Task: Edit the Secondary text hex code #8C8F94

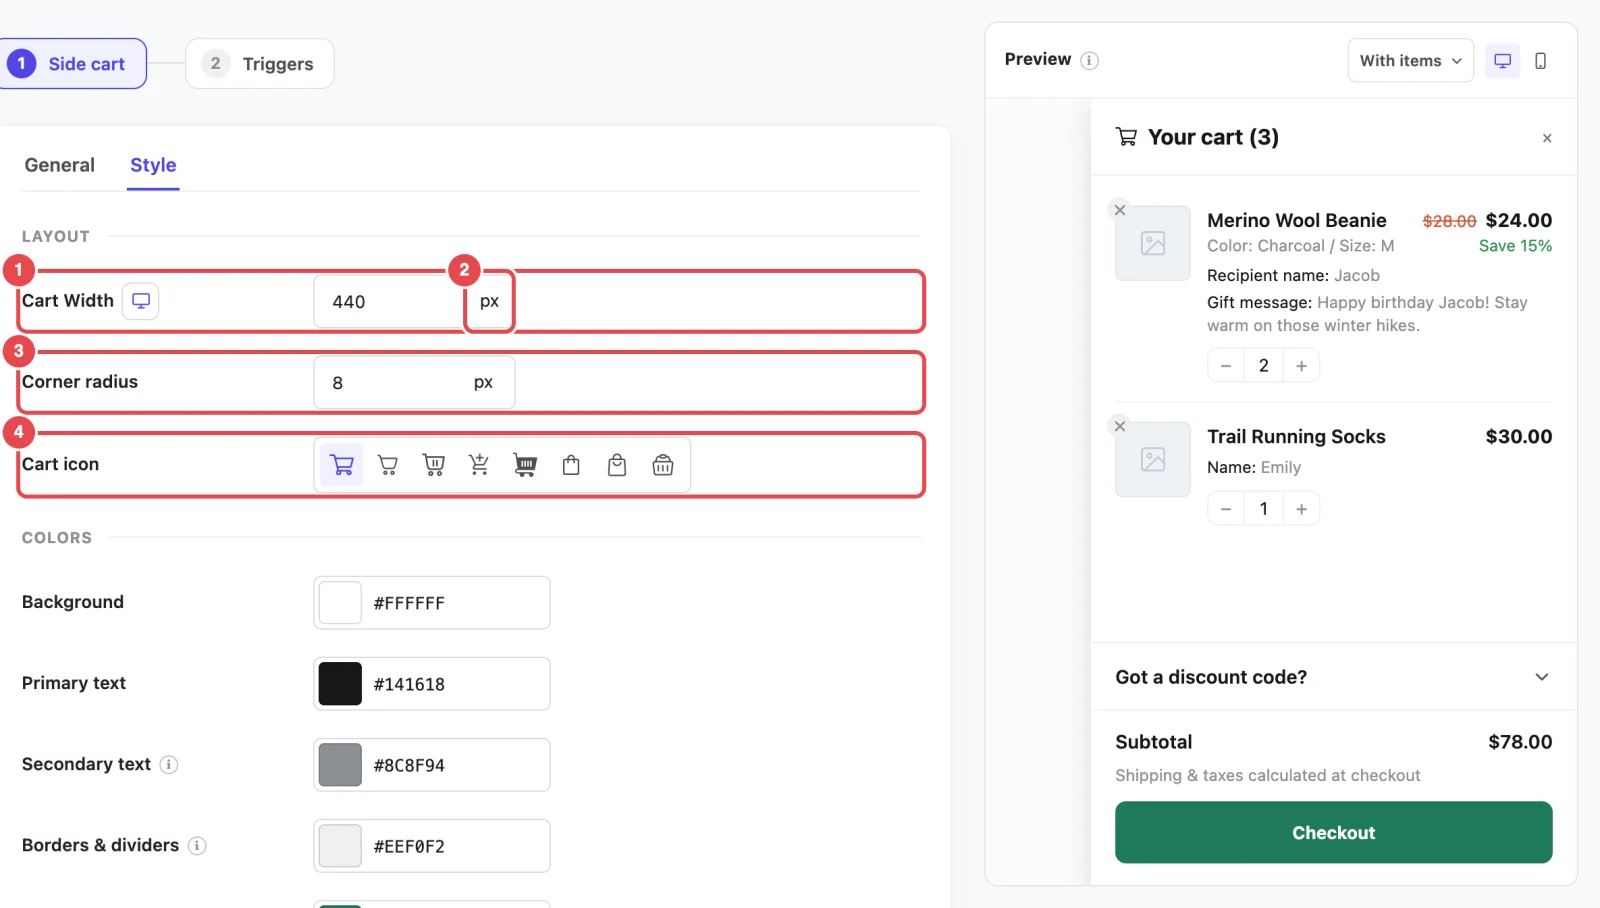Action: click(409, 765)
